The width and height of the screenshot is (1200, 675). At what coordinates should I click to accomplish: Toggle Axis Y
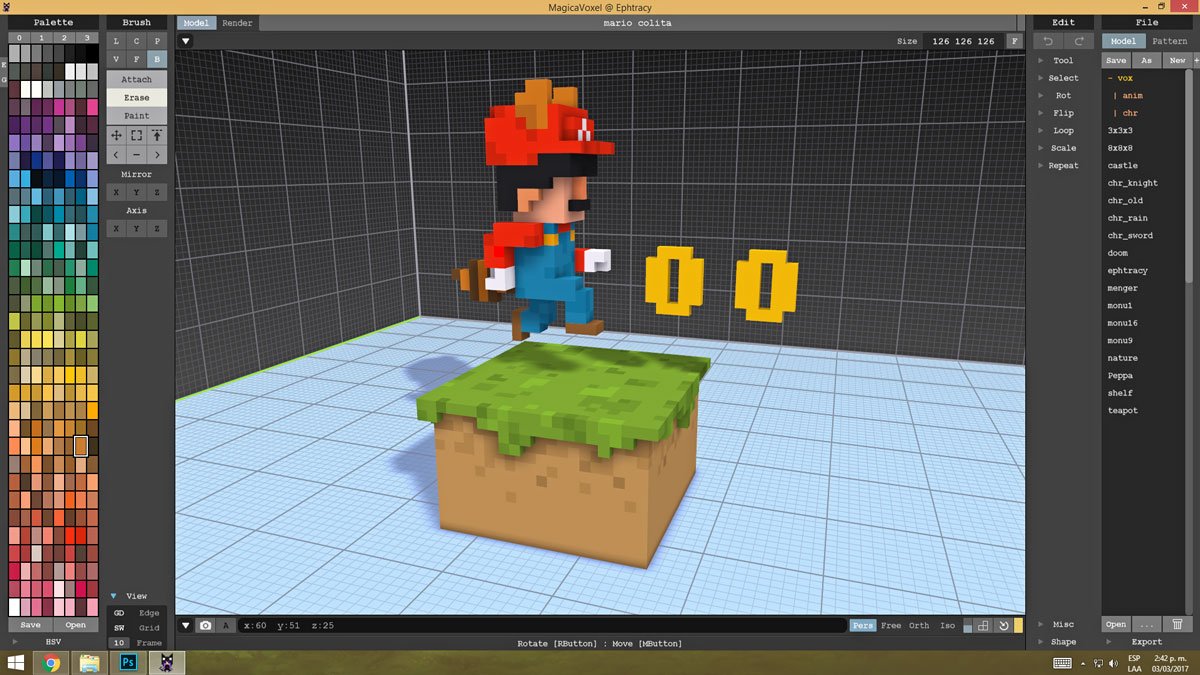(x=137, y=229)
